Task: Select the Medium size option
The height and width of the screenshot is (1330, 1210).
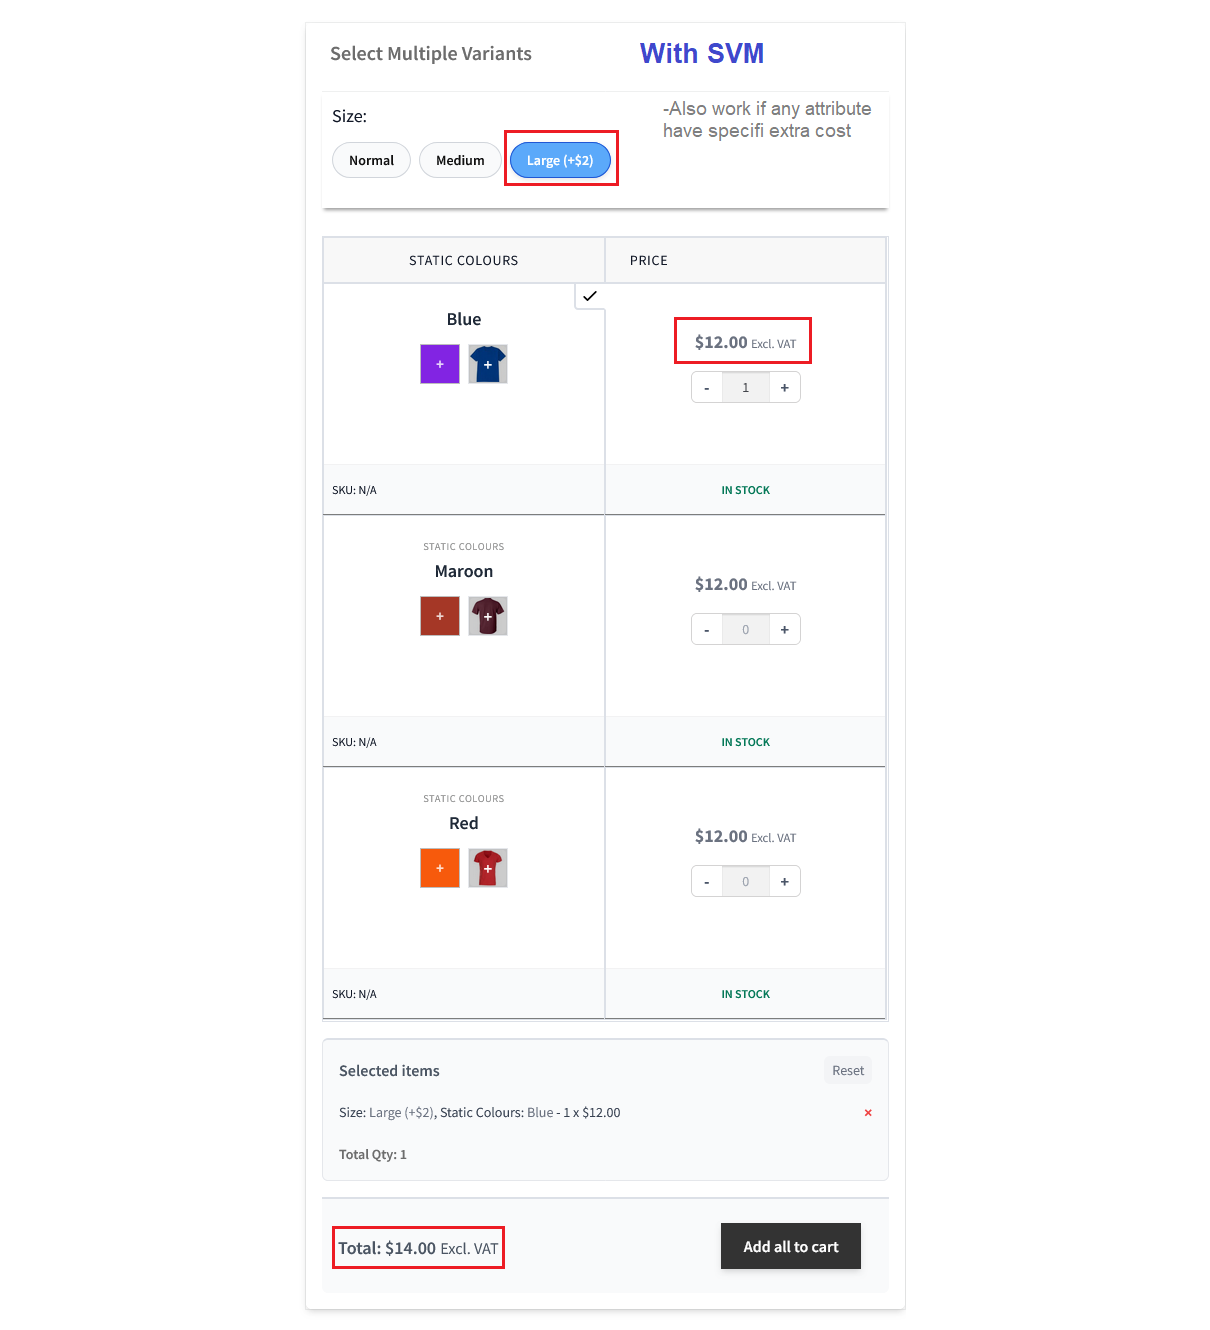Action: click(460, 160)
